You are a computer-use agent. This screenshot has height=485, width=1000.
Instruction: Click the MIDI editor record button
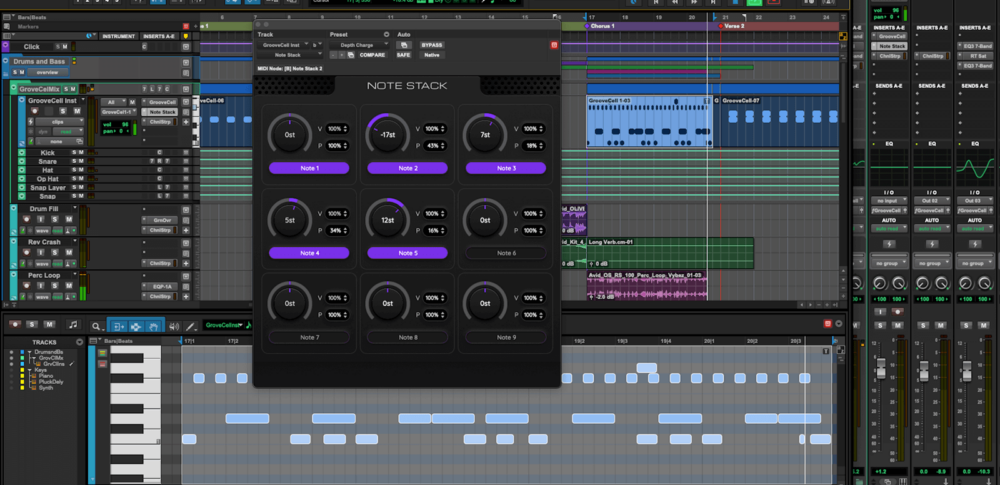tap(14, 324)
